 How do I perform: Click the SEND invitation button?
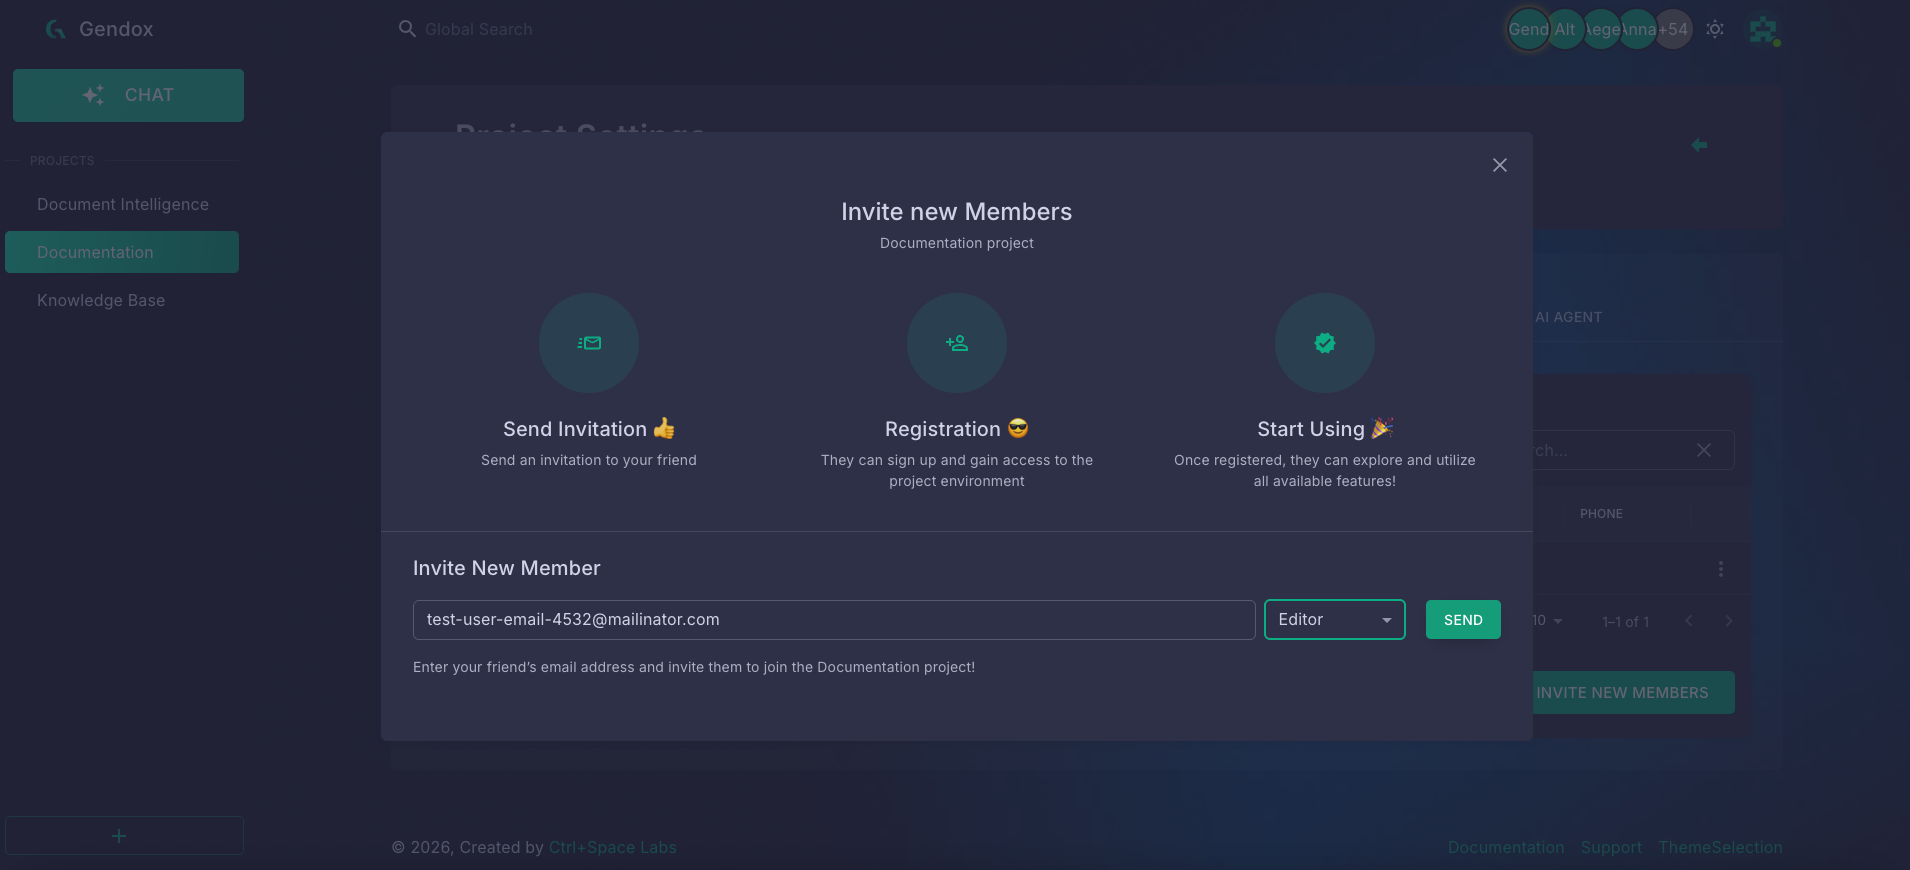point(1463,620)
